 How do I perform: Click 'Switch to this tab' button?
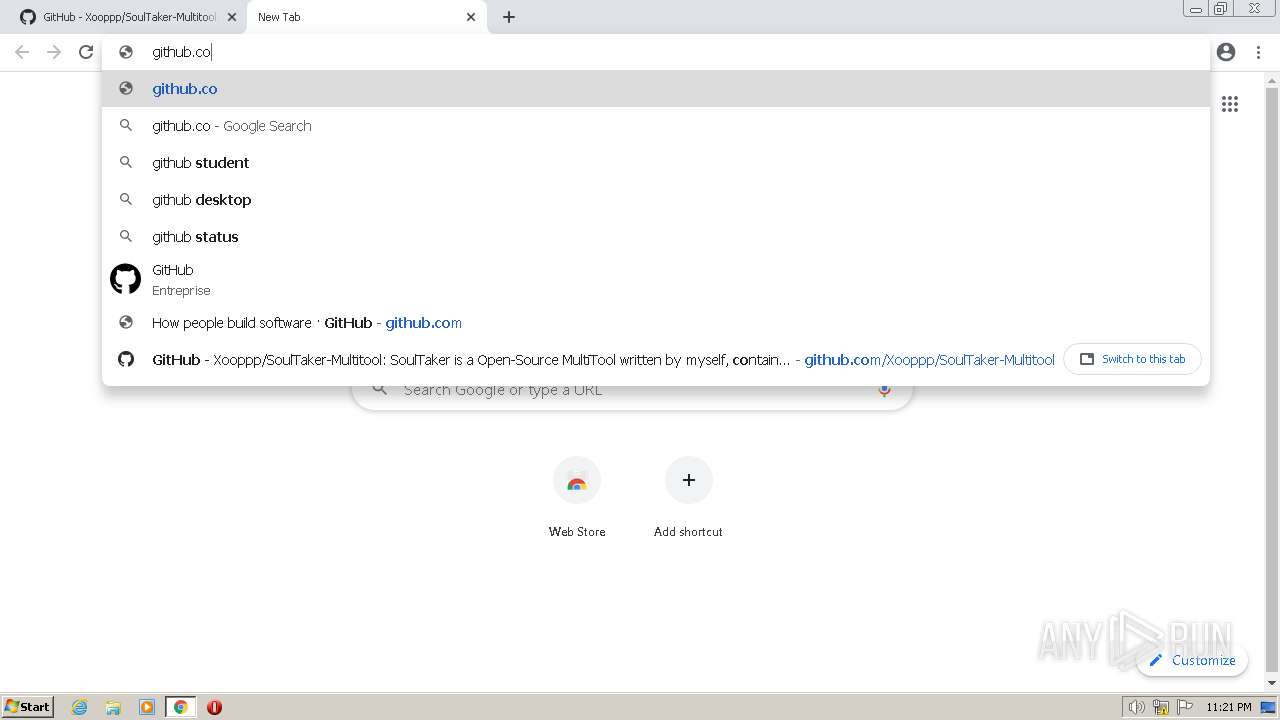click(x=1133, y=359)
